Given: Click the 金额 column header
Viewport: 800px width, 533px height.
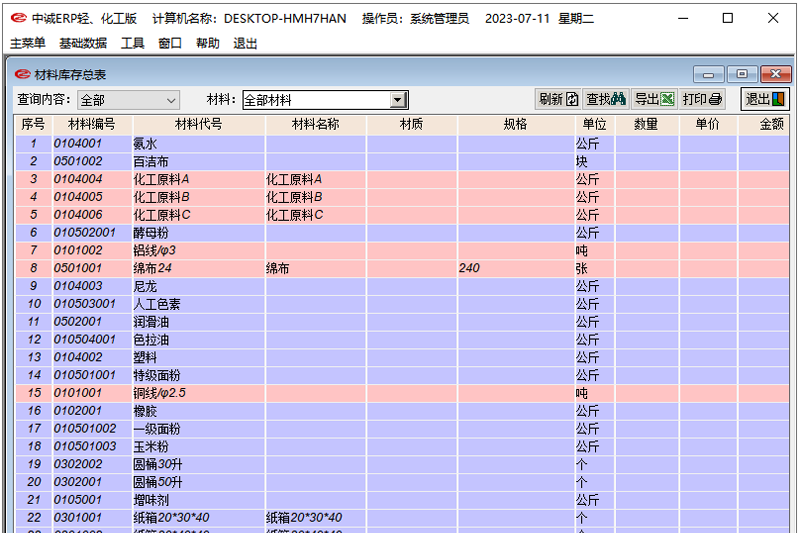Looking at the screenshot, I should tap(763, 124).
